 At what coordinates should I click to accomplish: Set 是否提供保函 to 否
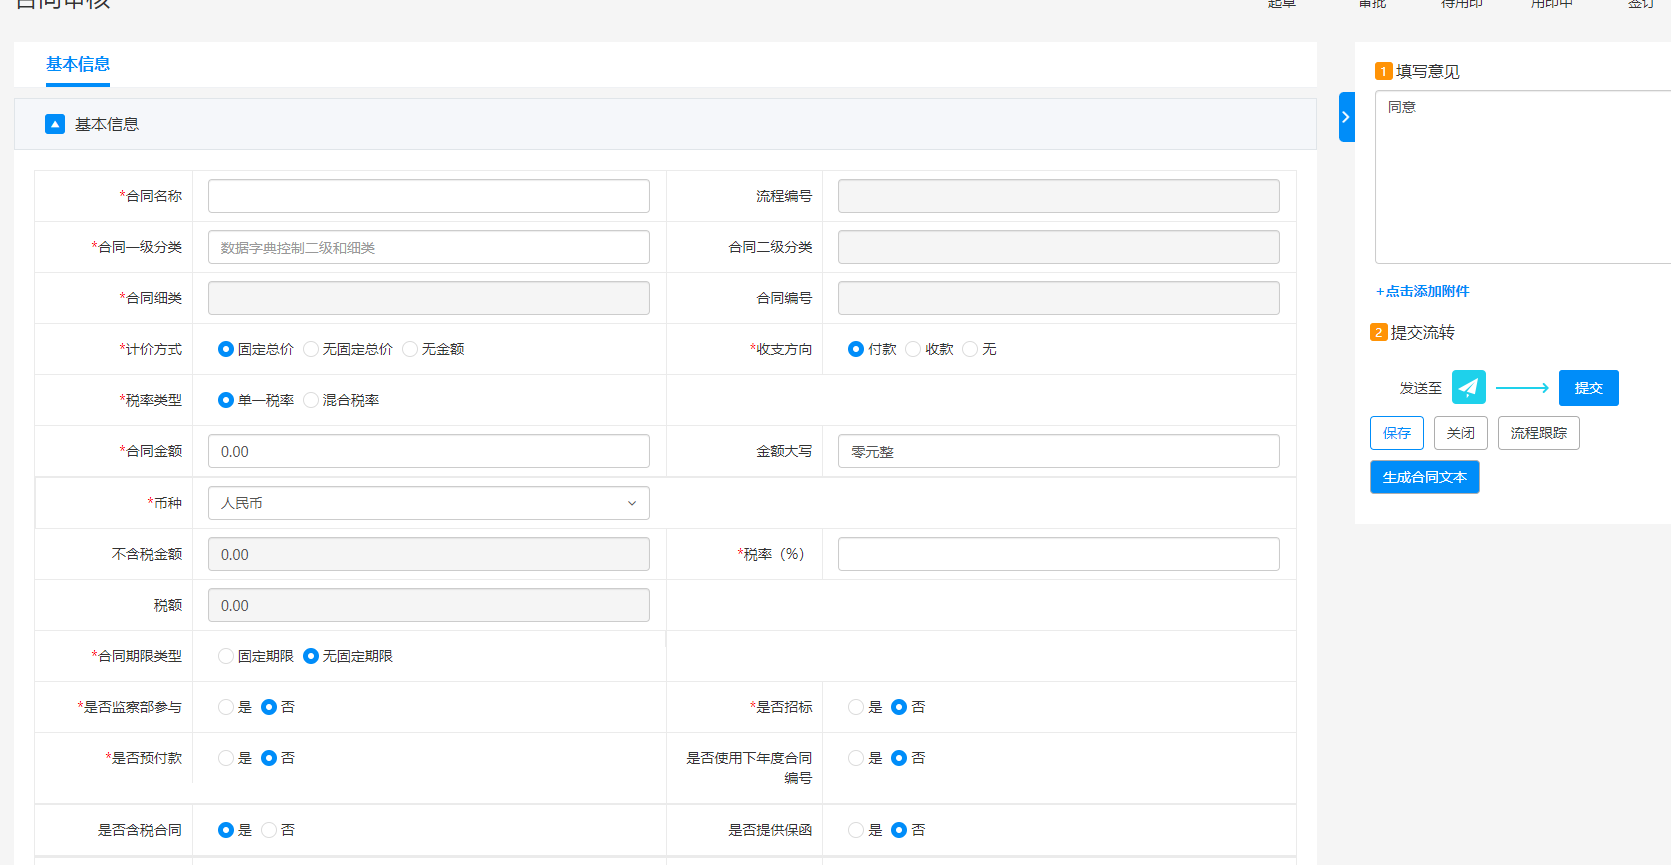click(899, 830)
